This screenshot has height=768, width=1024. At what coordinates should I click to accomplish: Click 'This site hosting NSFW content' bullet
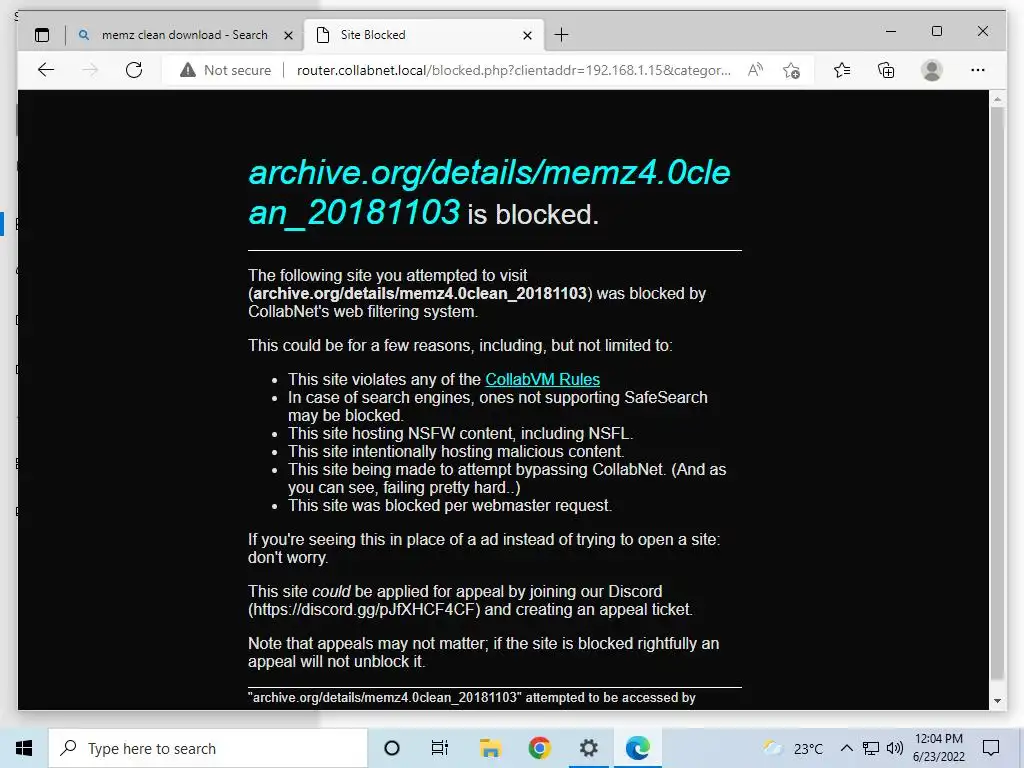coord(460,434)
